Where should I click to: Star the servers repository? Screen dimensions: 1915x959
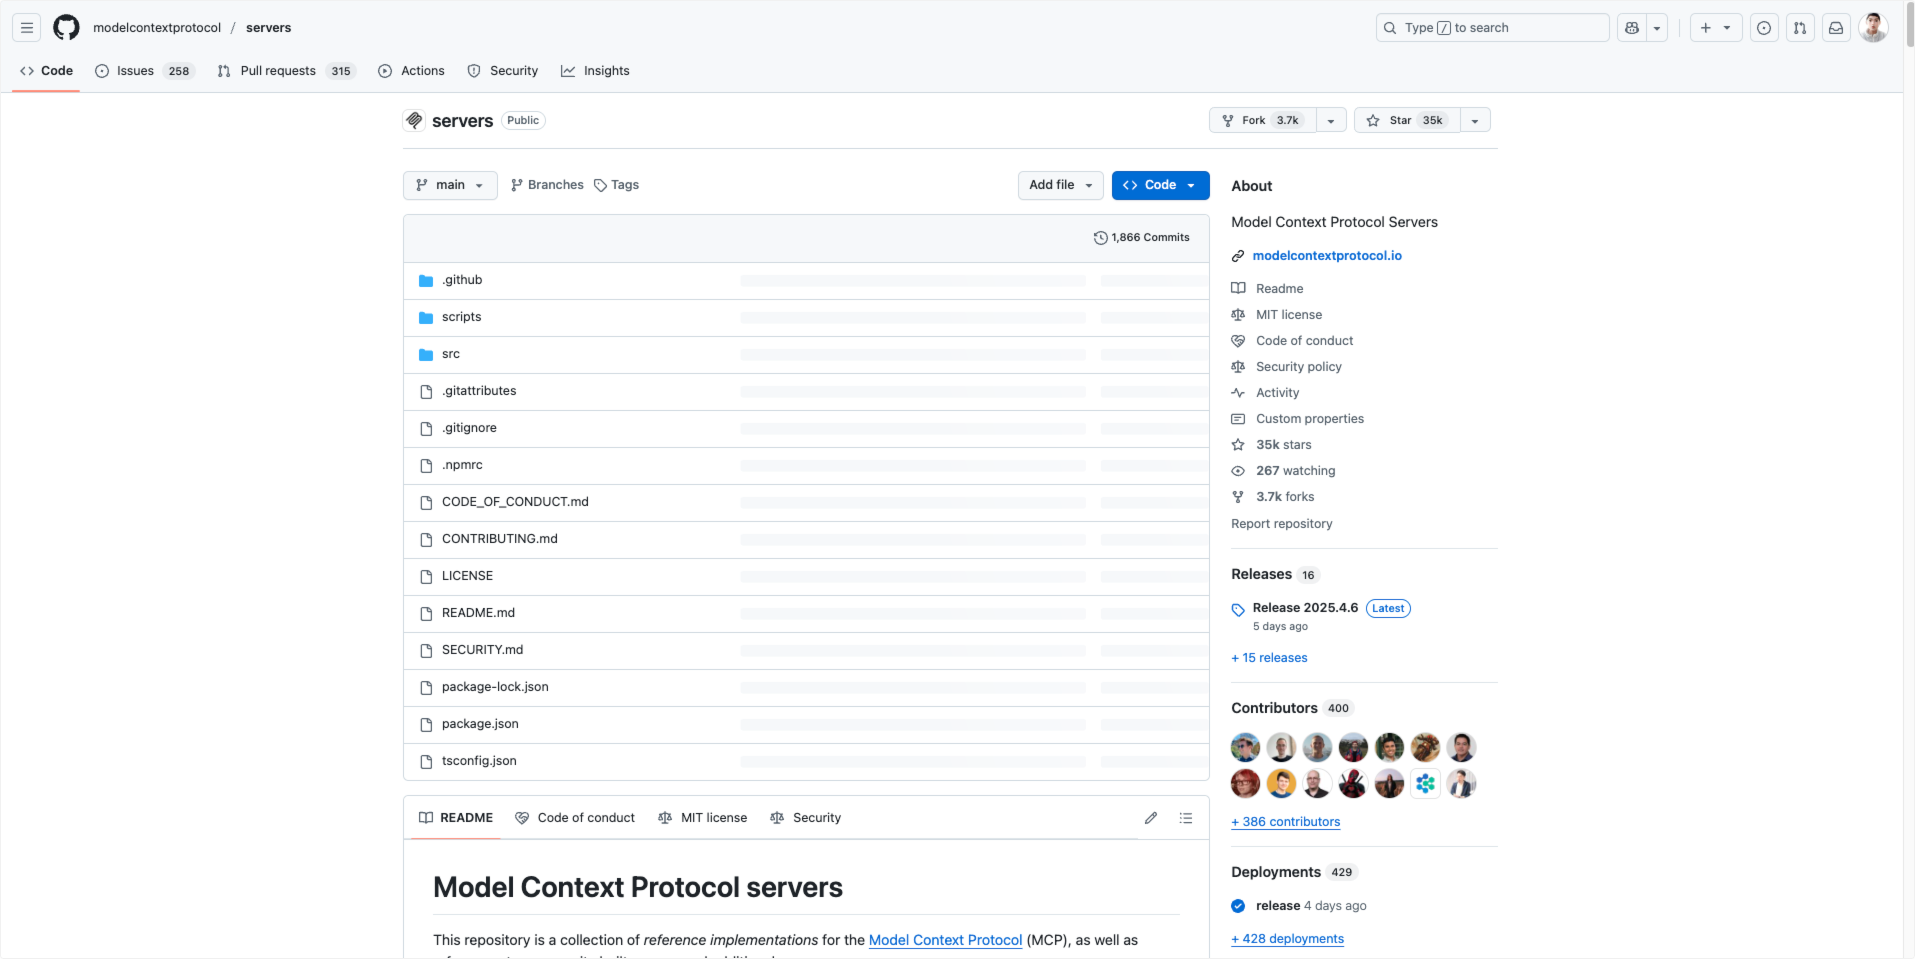click(x=1407, y=120)
